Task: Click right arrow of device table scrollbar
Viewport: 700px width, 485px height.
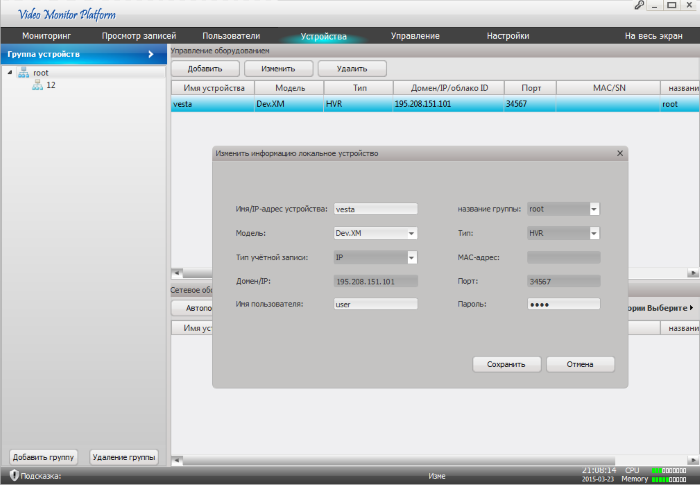Action: point(693,272)
